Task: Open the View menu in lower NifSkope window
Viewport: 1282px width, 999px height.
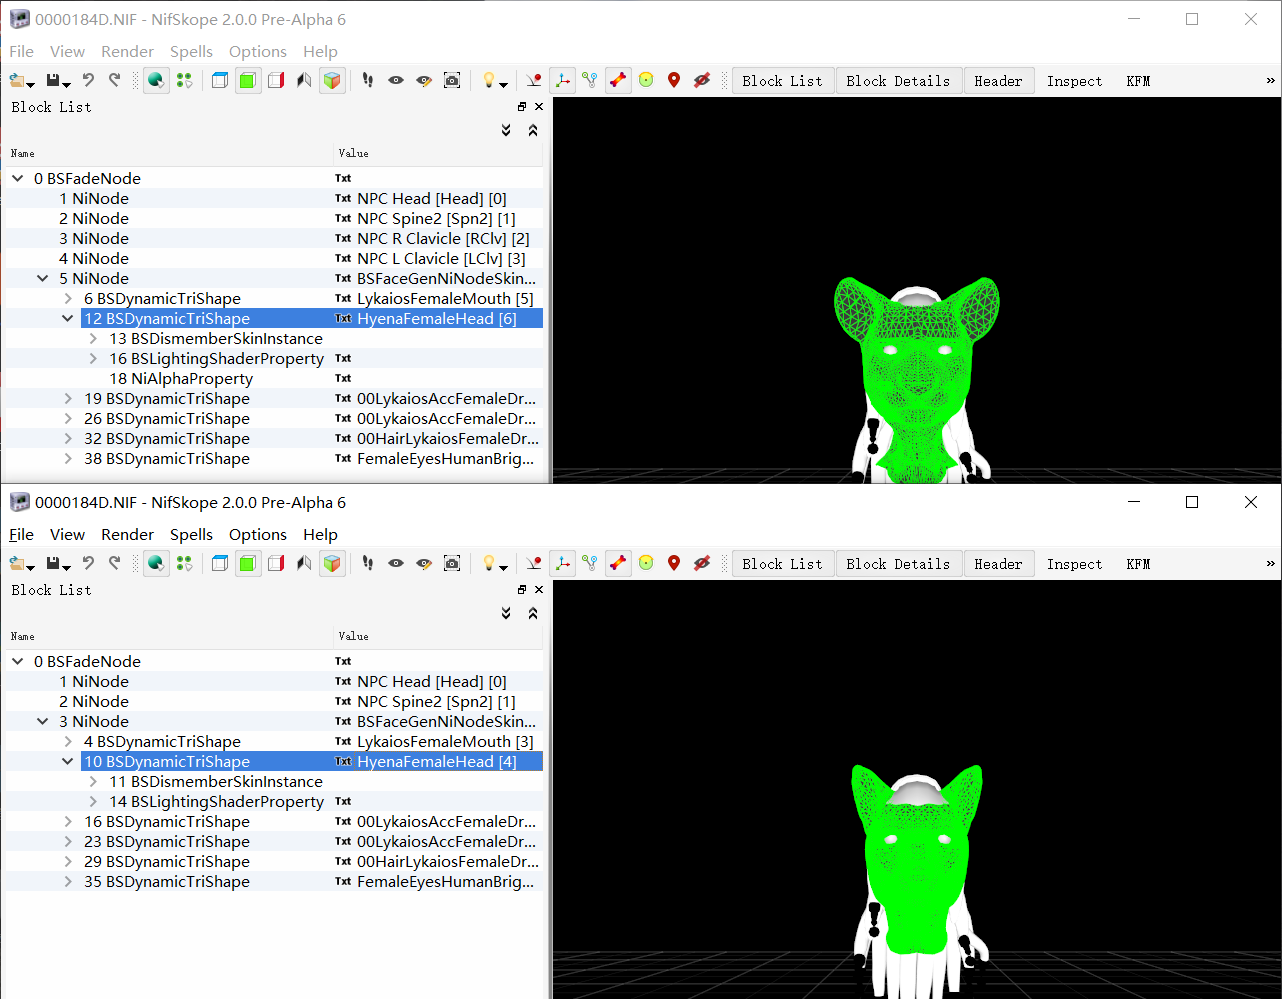Action: (x=67, y=535)
